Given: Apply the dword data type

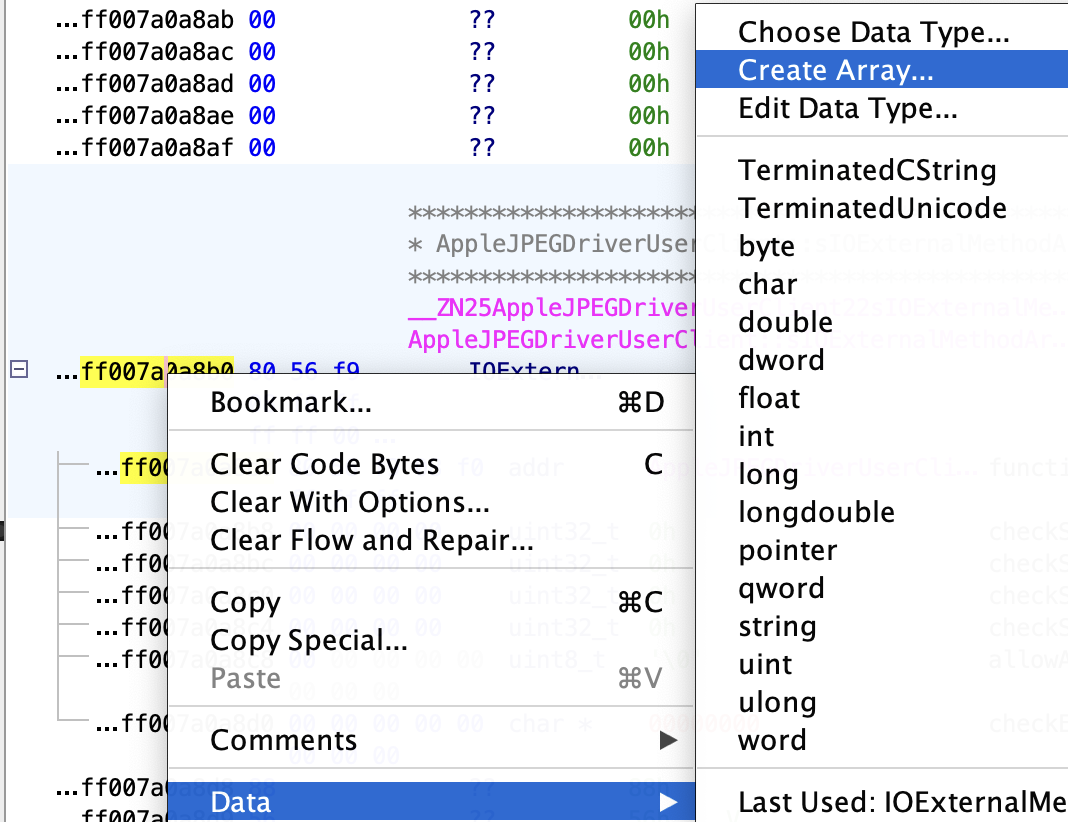Looking at the screenshot, I should click(781, 360).
